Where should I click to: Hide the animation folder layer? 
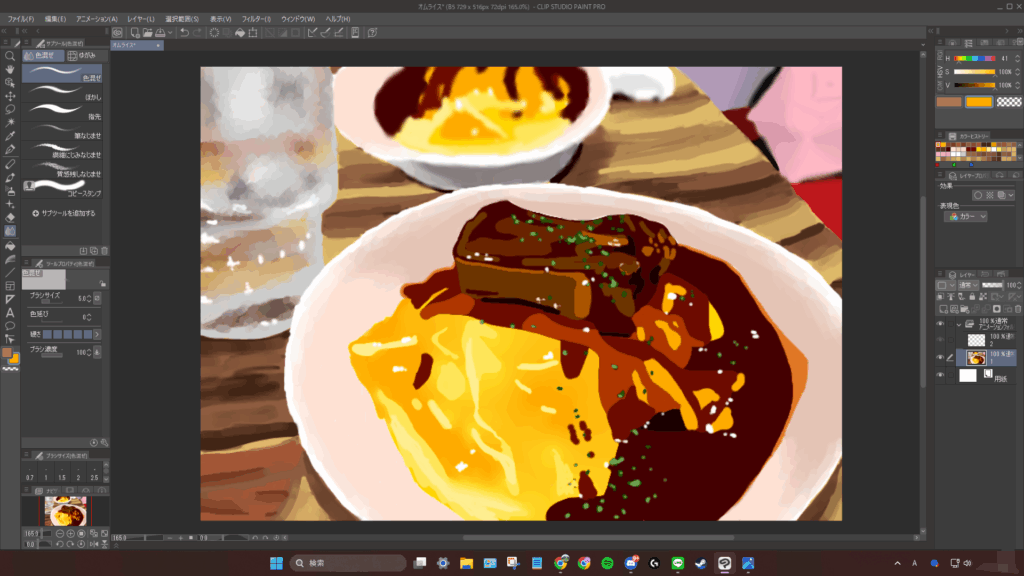(940, 324)
